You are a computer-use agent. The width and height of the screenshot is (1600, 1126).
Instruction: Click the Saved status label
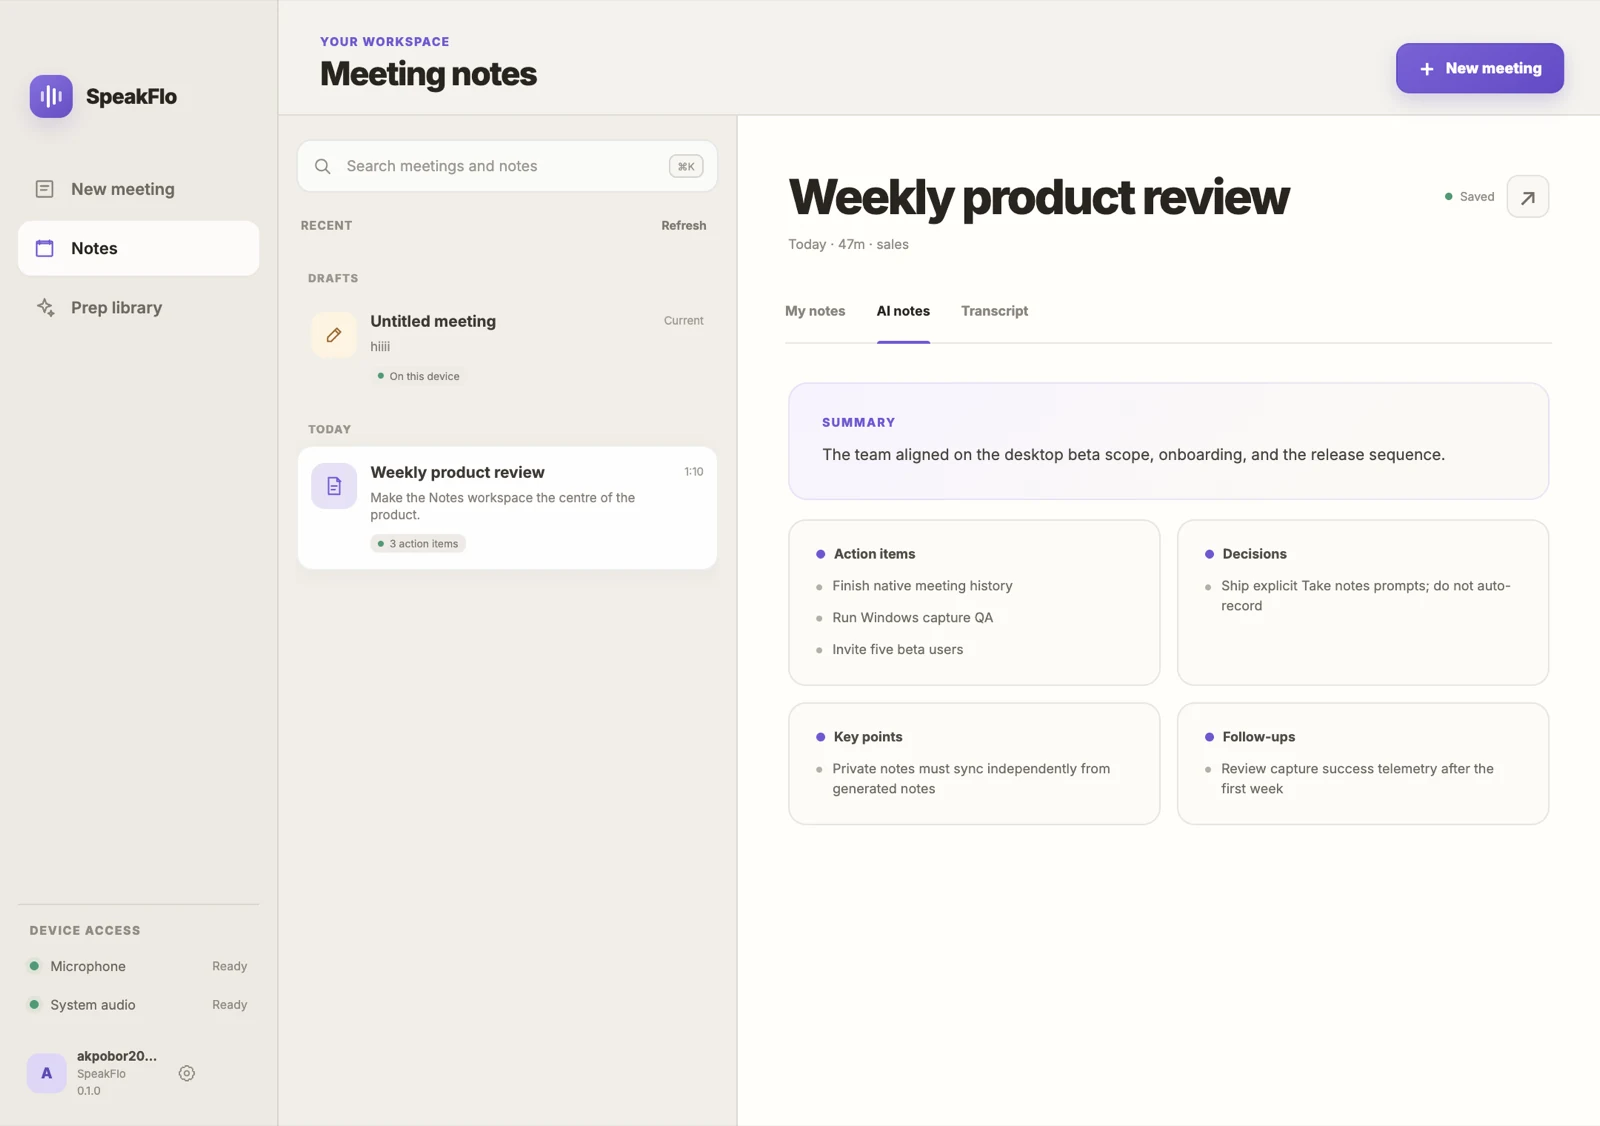click(1477, 197)
